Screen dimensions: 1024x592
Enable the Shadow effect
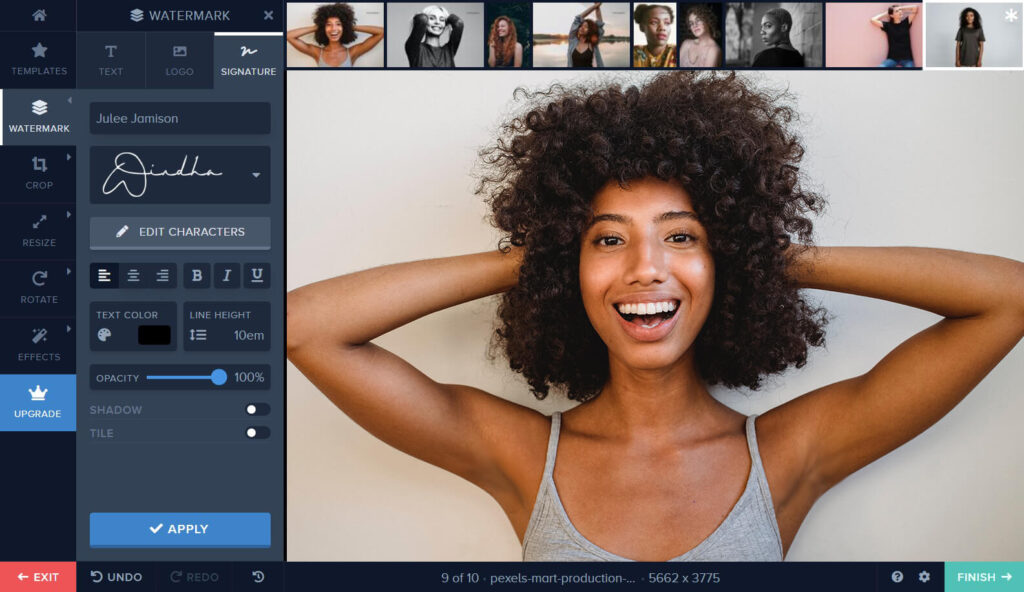[258, 409]
